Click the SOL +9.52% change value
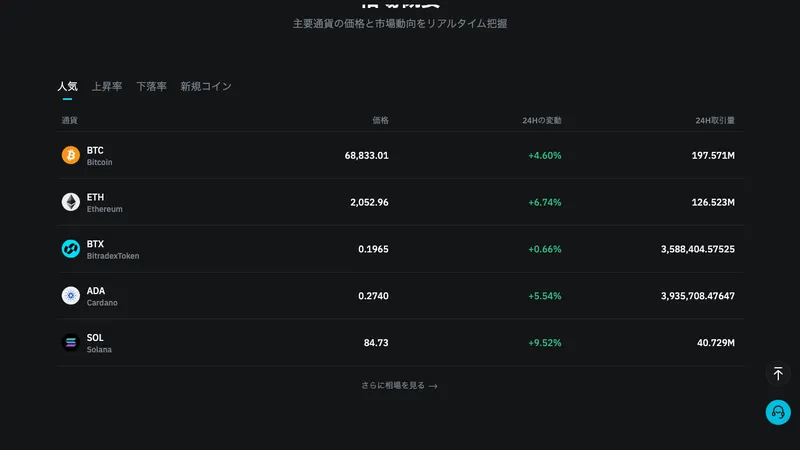This screenshot has width=800, height=450. click(544, 343)
